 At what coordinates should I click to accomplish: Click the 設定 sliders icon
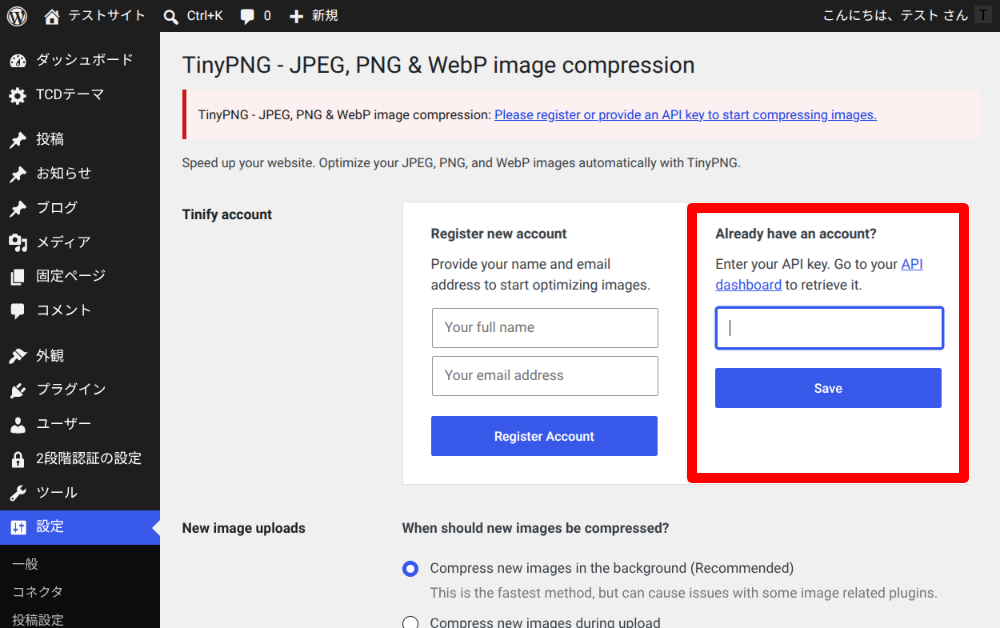18,527
